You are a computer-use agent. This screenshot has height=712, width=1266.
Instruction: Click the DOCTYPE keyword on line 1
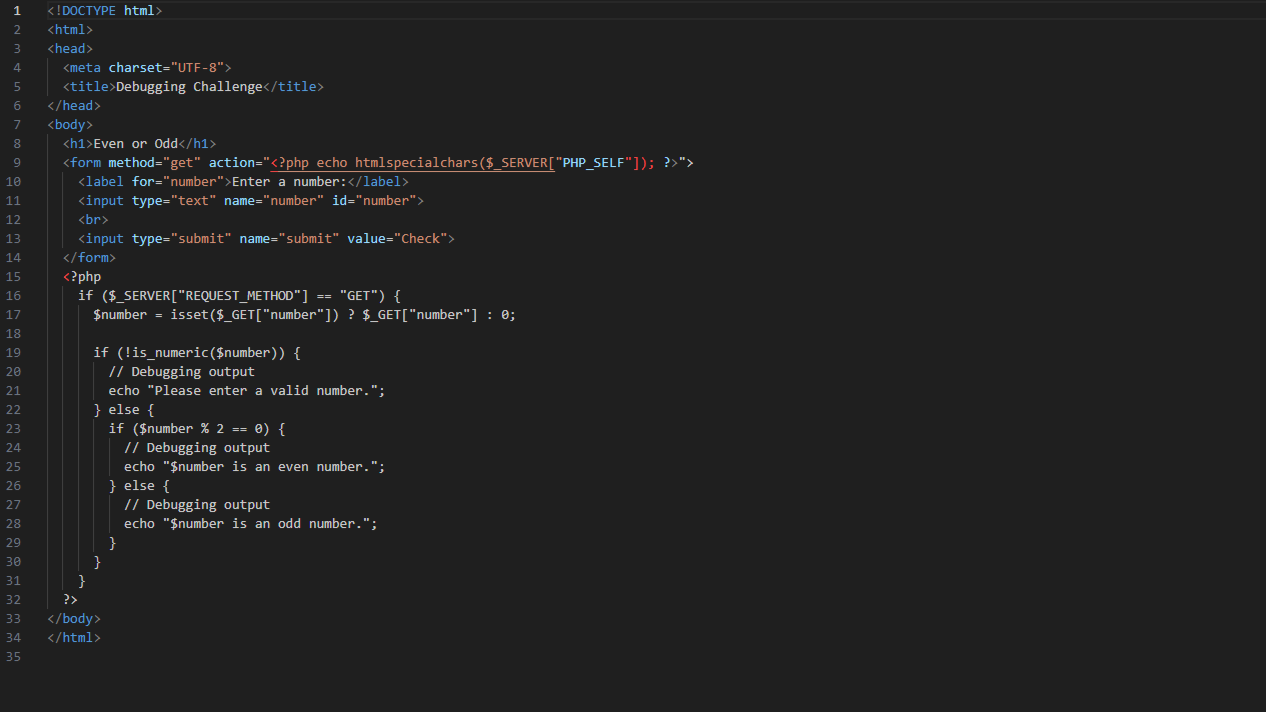89,10
